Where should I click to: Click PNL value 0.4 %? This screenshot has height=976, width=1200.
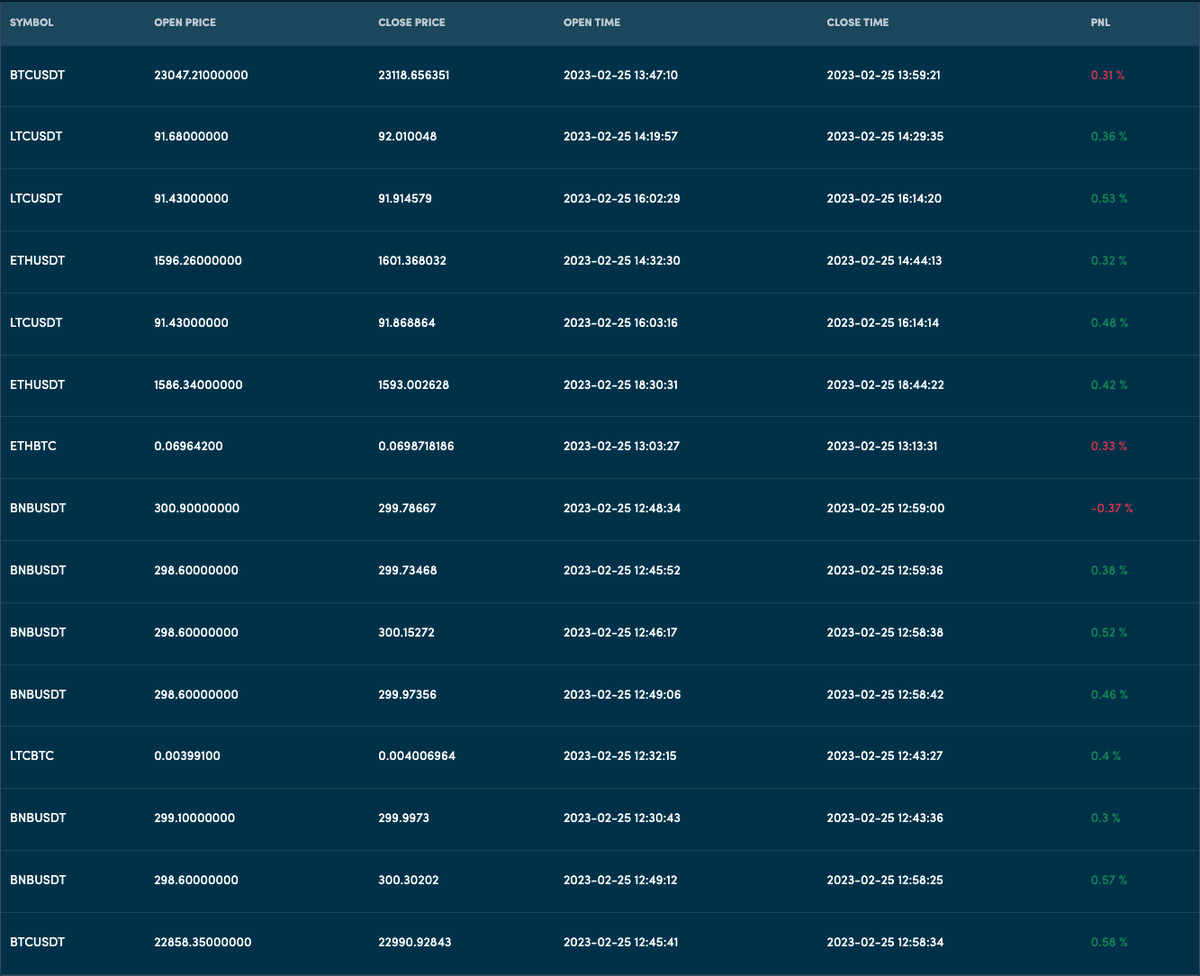[1106, 756]
